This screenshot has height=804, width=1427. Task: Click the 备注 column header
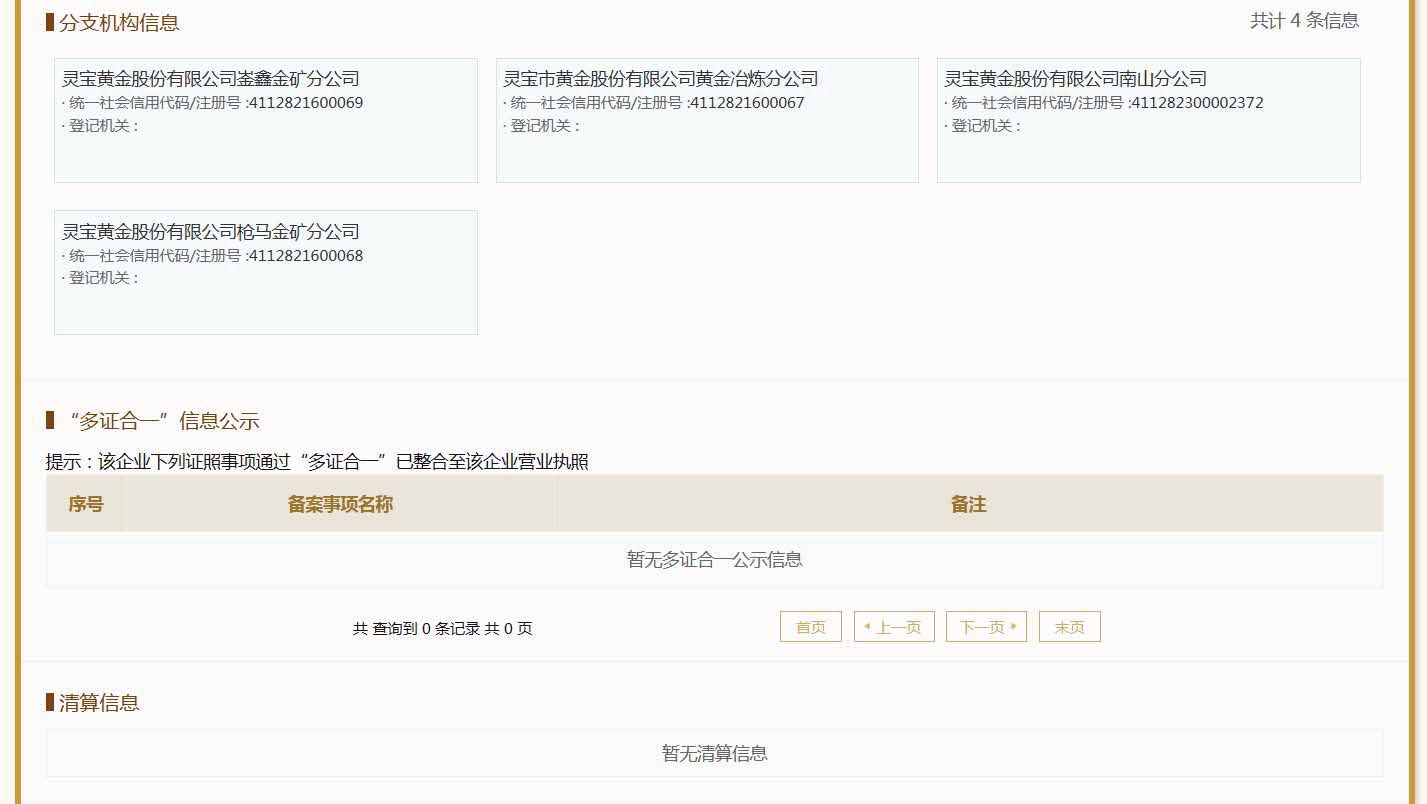[x=968, y=504]
